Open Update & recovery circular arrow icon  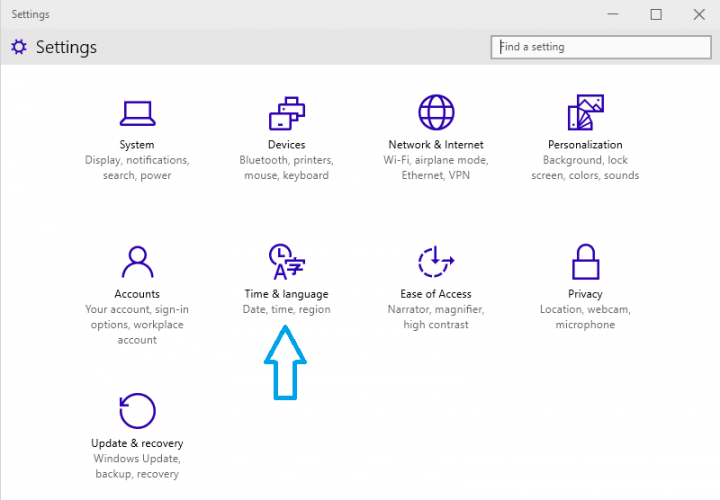coord(137,410)
